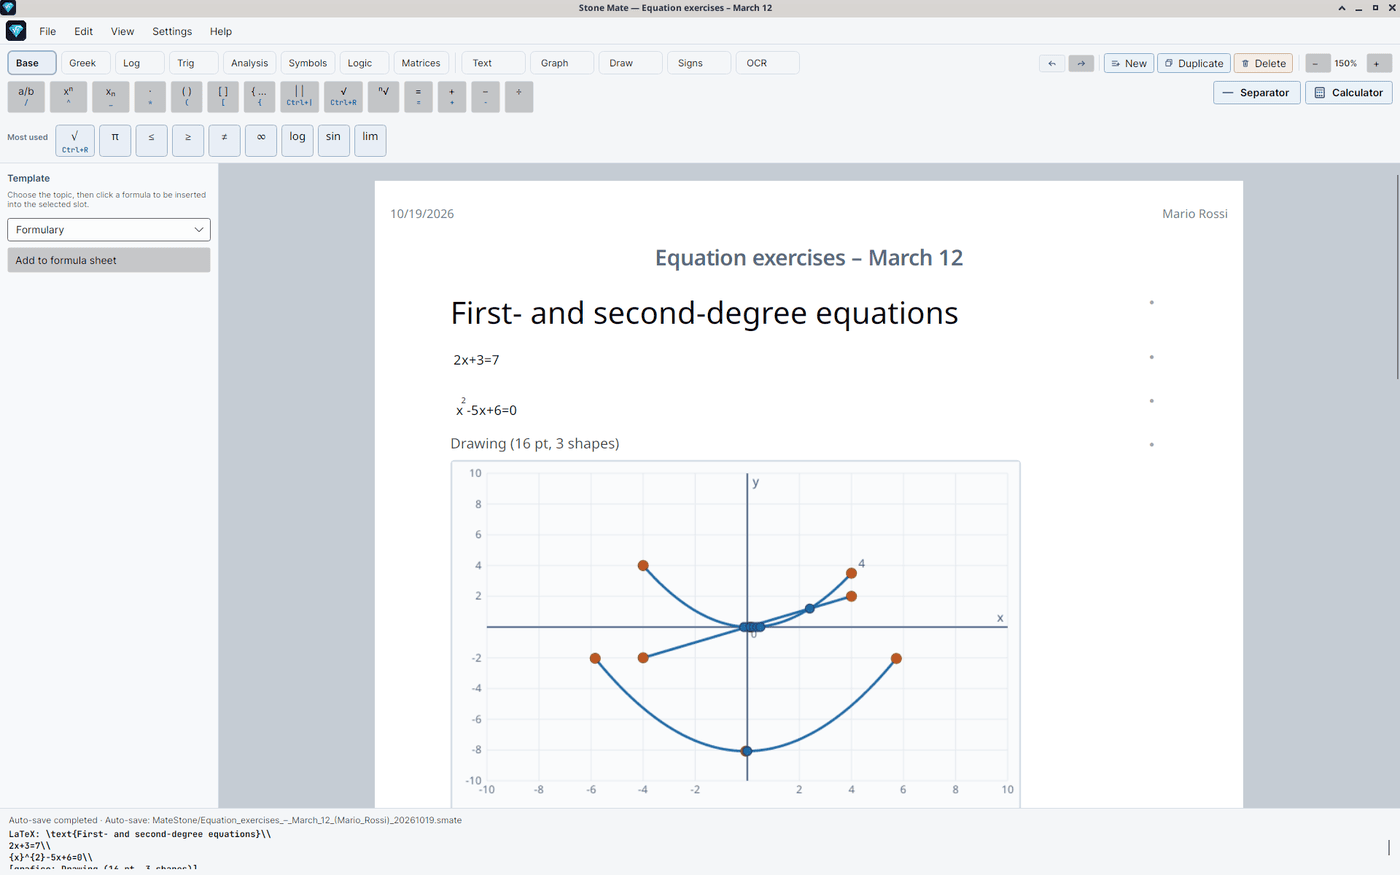Screen dimensions: 1400x875
Task: Create a new line with New
Action: [1129, 63]
